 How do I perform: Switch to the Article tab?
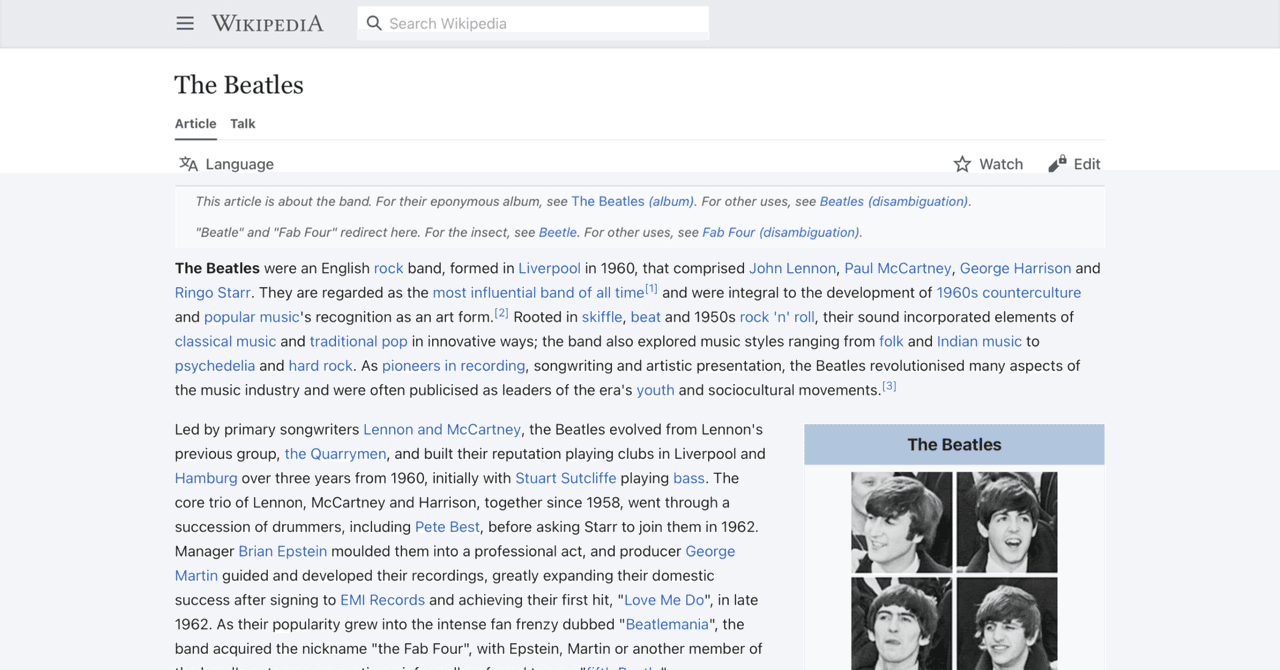coord(195,124)
